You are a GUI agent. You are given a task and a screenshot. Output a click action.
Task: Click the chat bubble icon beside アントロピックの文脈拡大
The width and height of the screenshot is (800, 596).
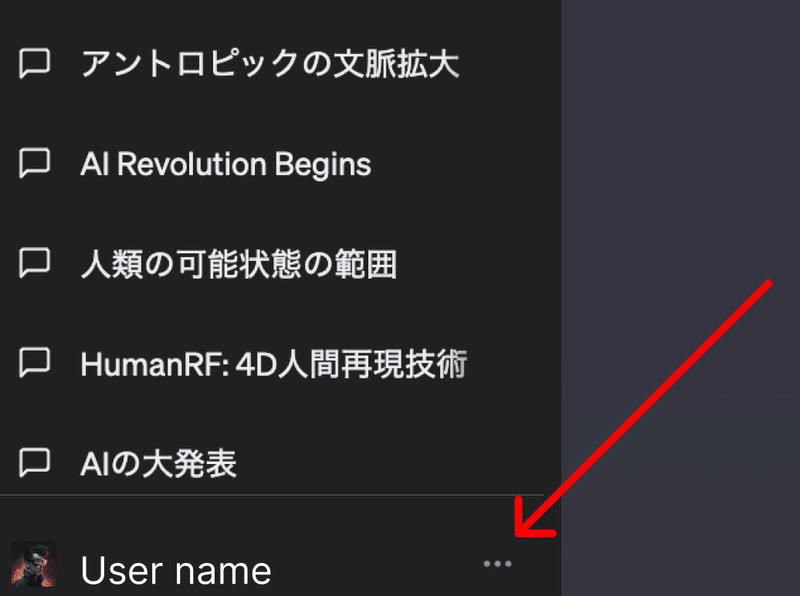point(35,64)
